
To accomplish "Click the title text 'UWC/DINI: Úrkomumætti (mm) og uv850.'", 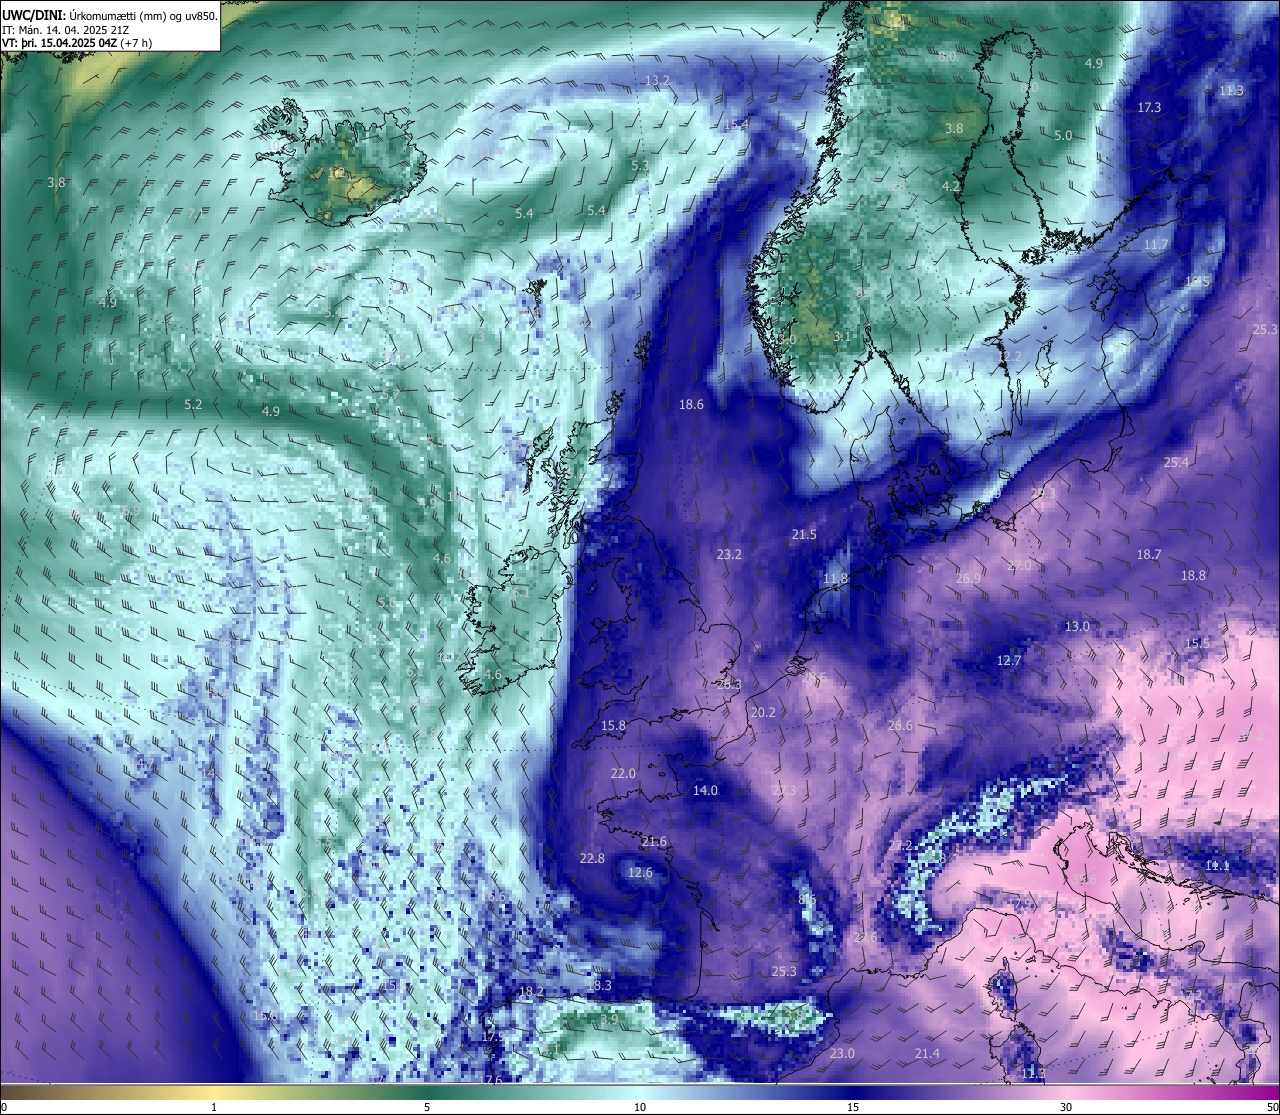I will pos(109,15).
